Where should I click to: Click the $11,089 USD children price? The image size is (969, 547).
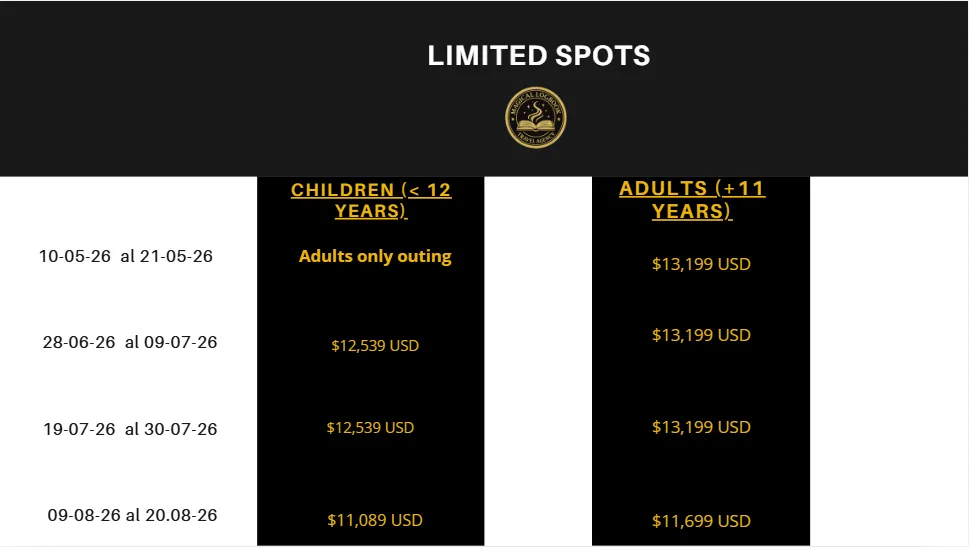(375, 520)
